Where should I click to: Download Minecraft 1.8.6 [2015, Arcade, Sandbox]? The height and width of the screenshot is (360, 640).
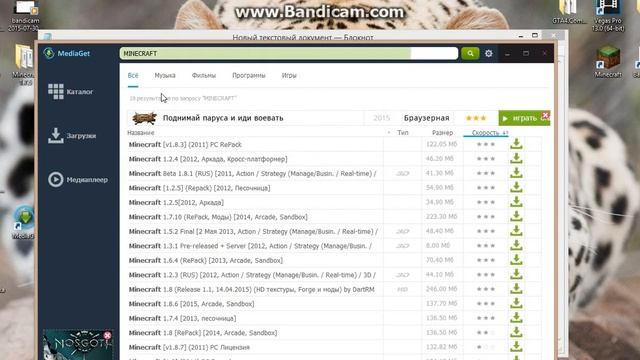pos(516,304)
